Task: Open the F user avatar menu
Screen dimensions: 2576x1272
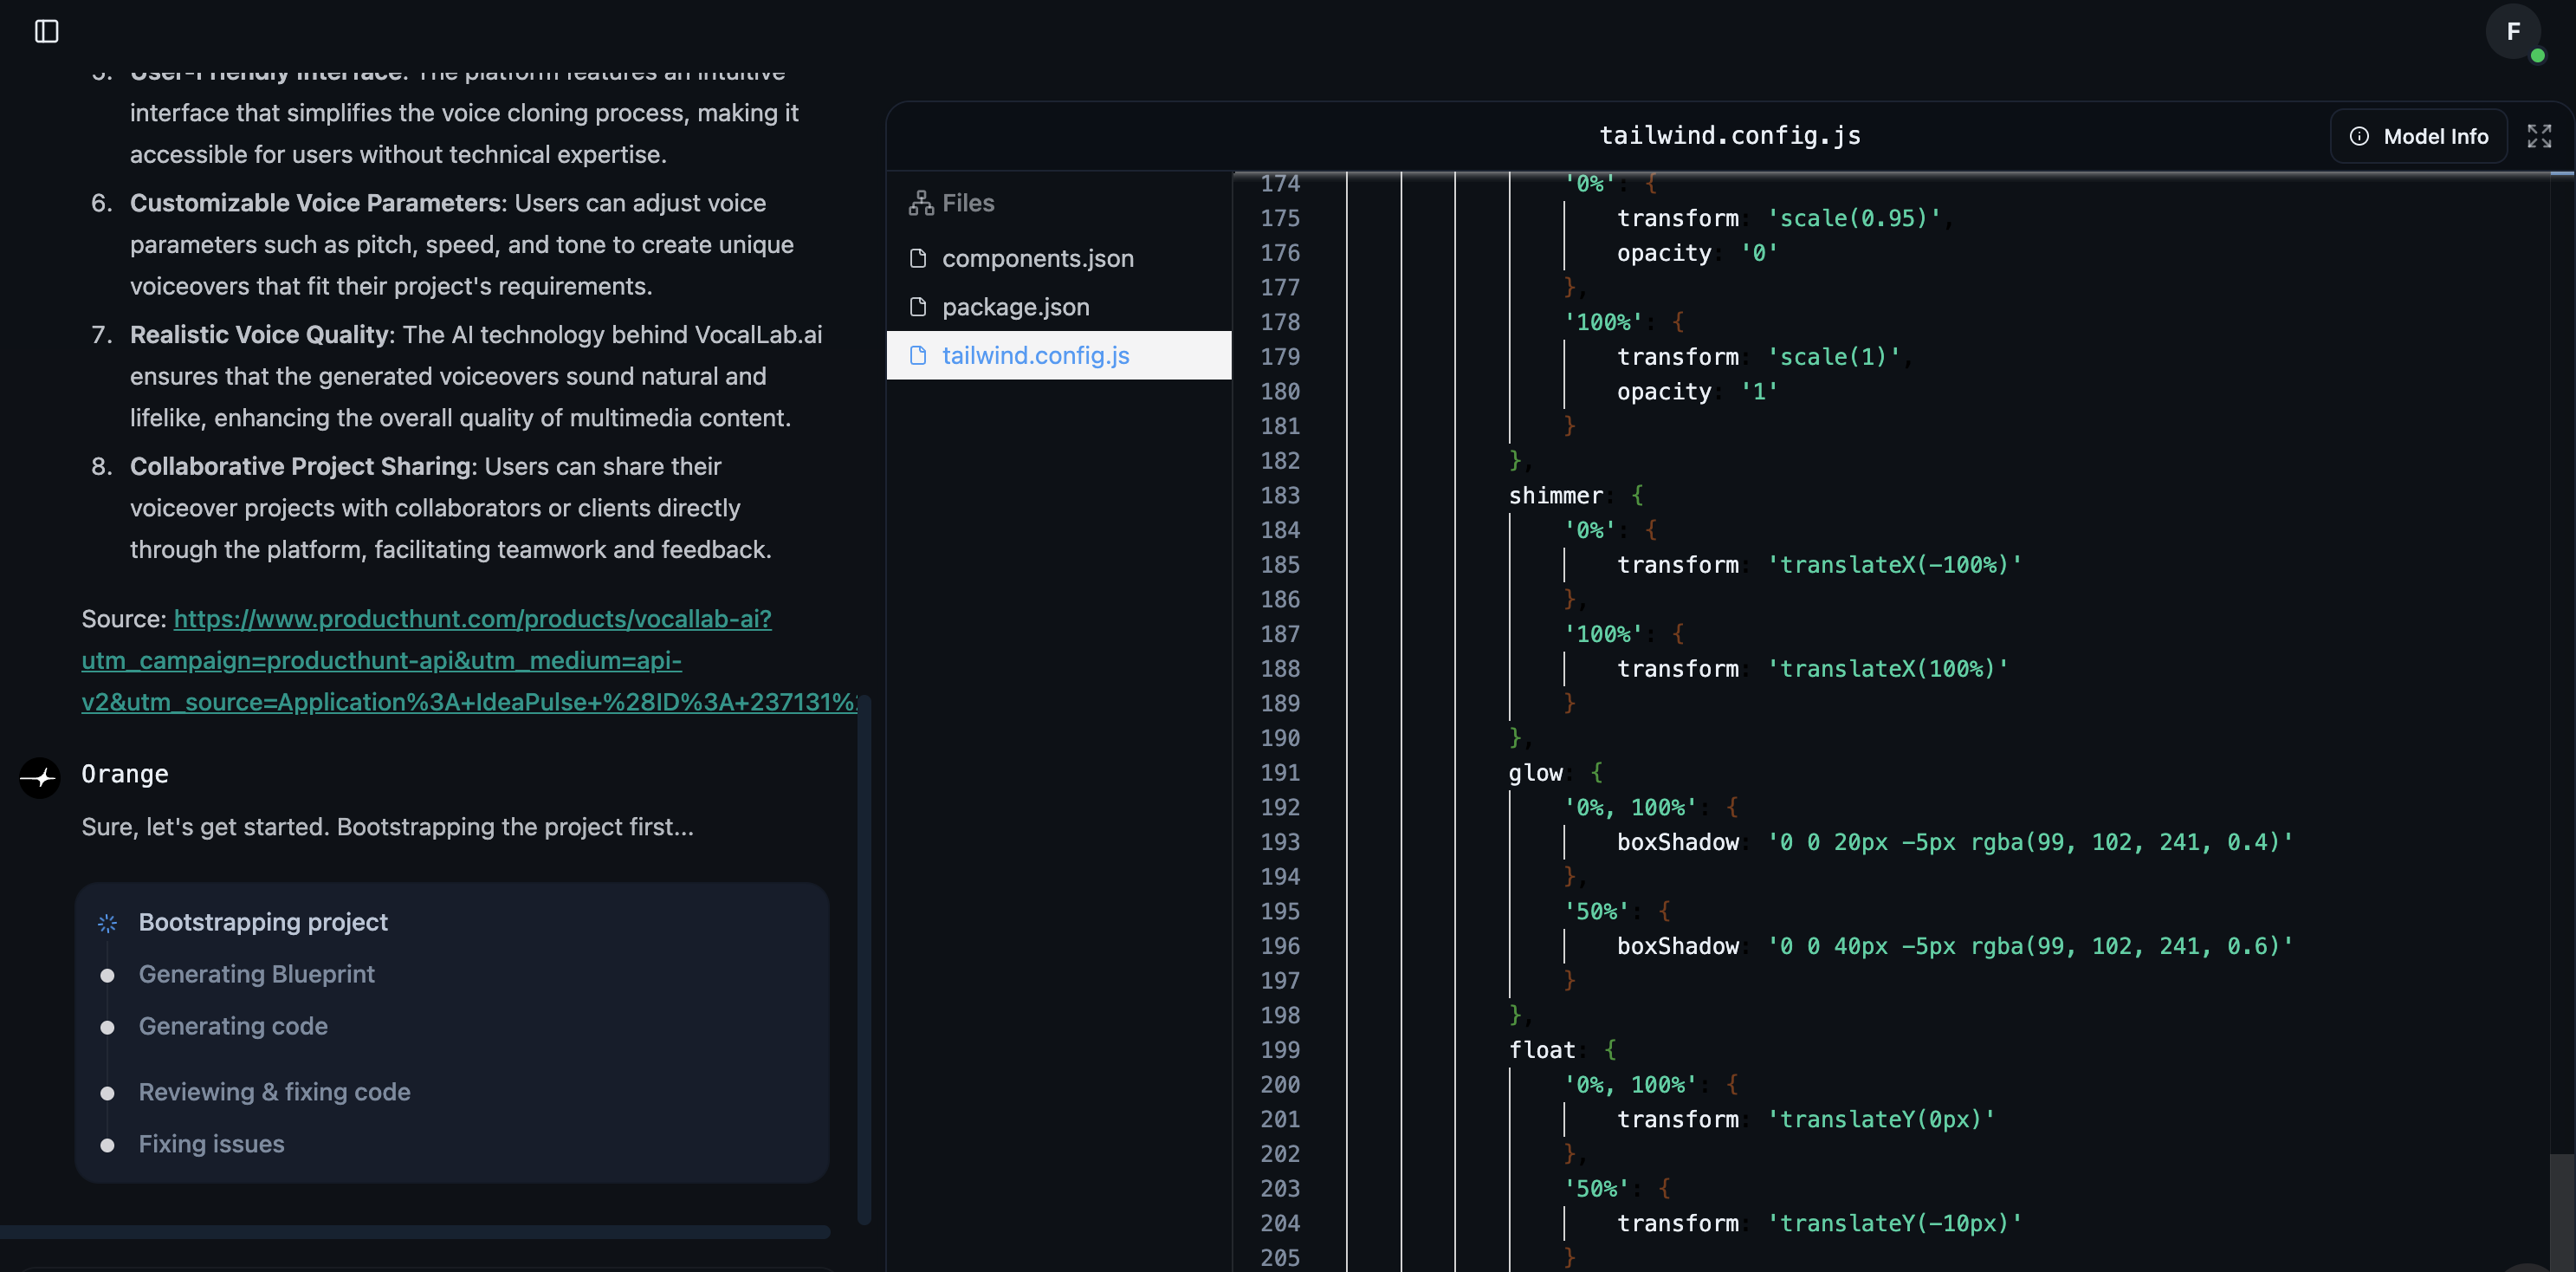Action: pos(2513,32)
